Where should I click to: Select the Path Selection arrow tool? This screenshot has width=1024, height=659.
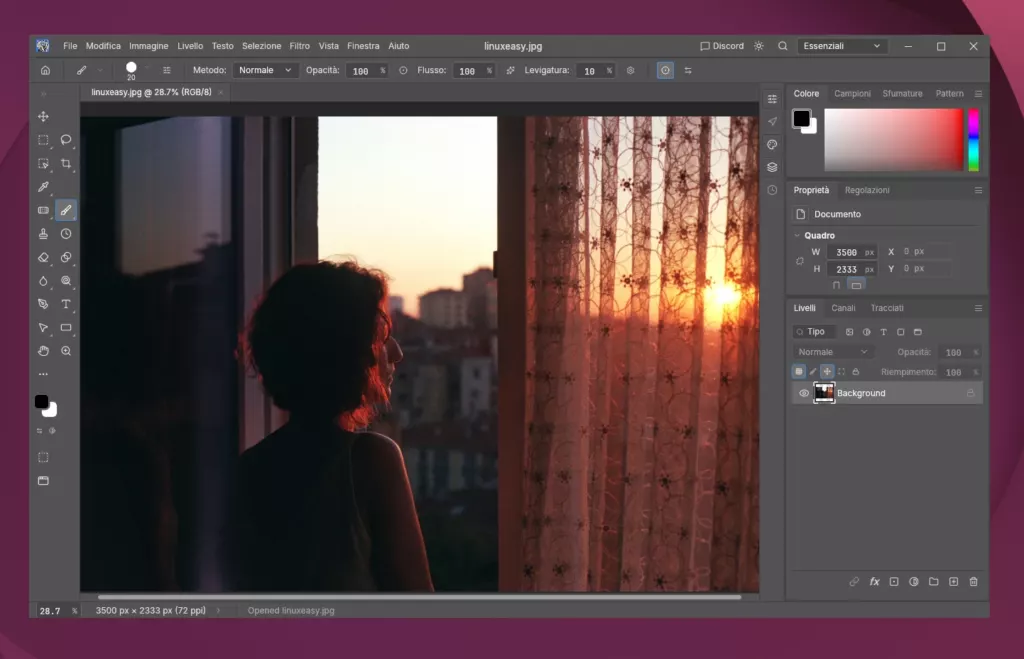(43, 328)
